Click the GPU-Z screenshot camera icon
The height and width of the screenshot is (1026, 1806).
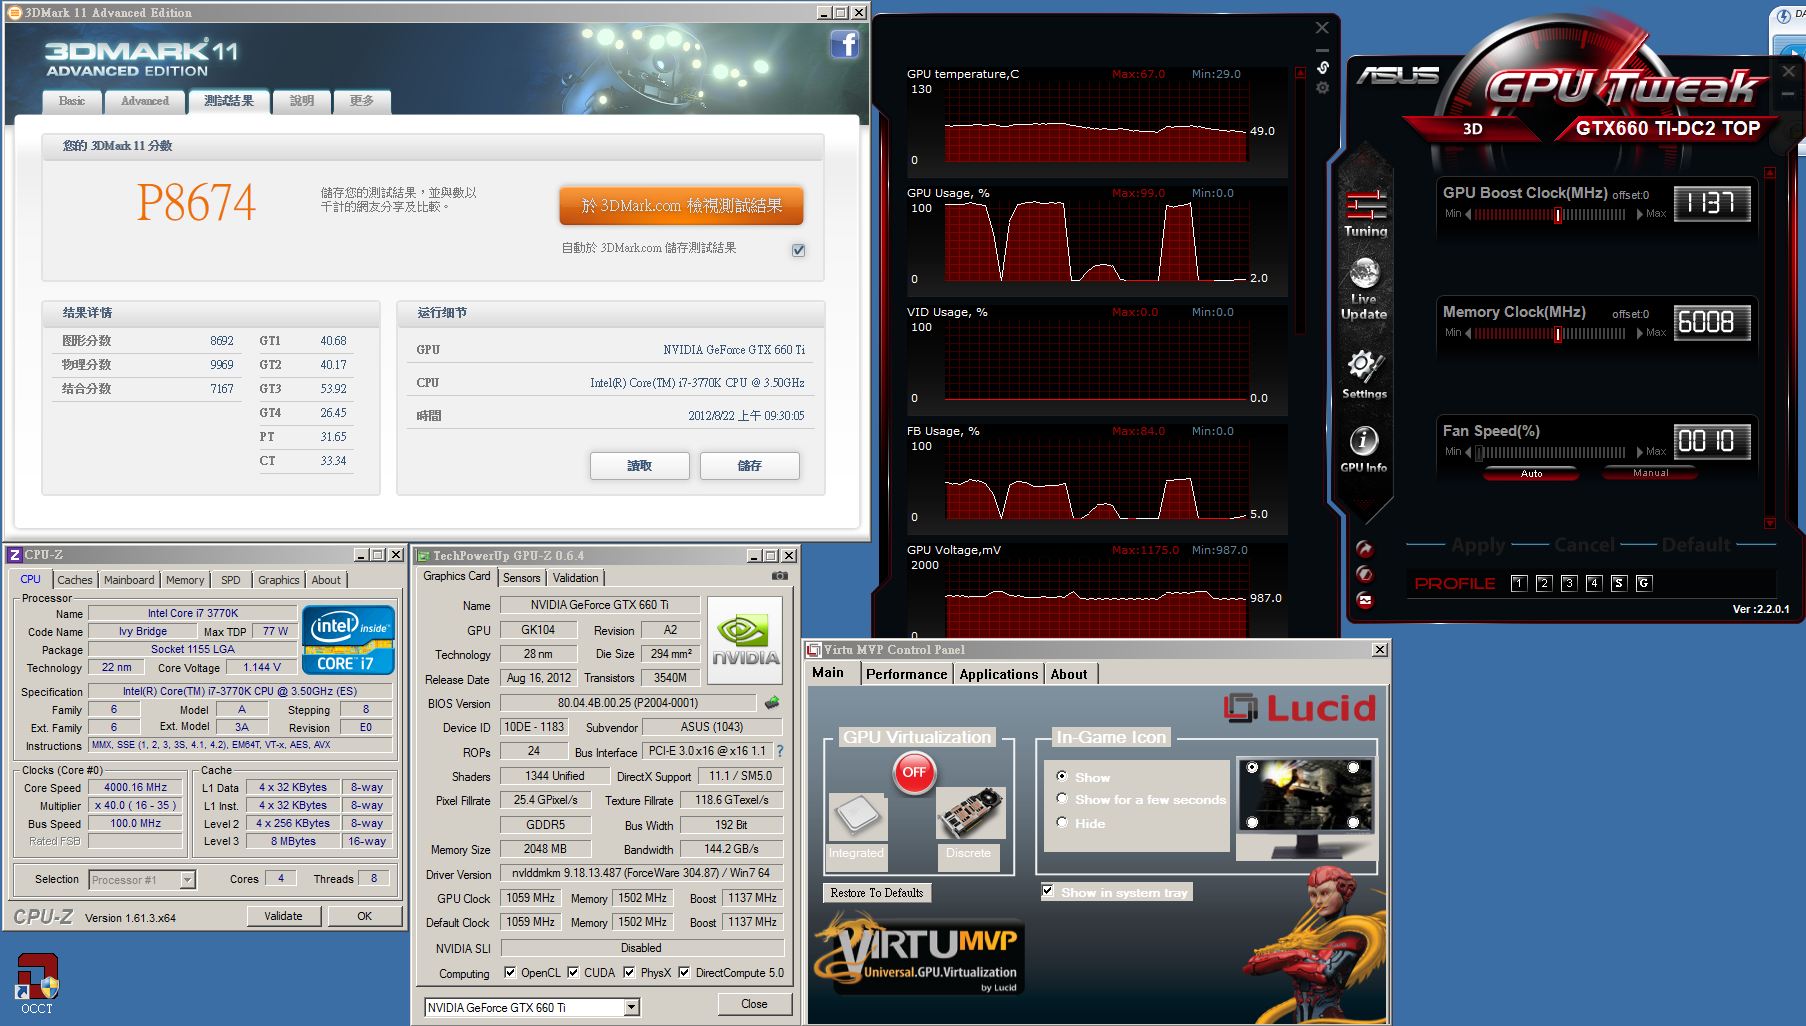coord(780,576)
